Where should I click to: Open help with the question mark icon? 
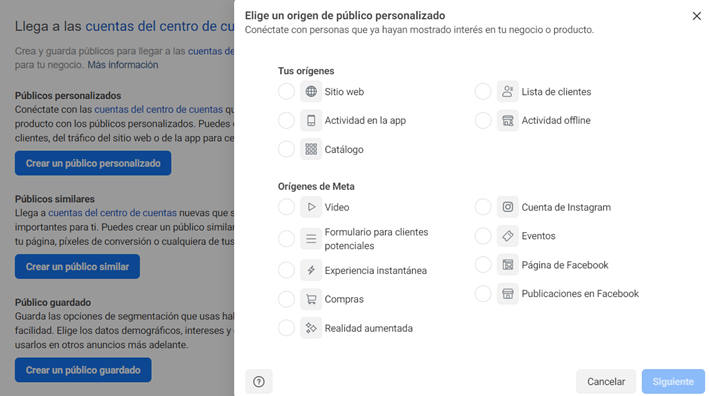259,382
